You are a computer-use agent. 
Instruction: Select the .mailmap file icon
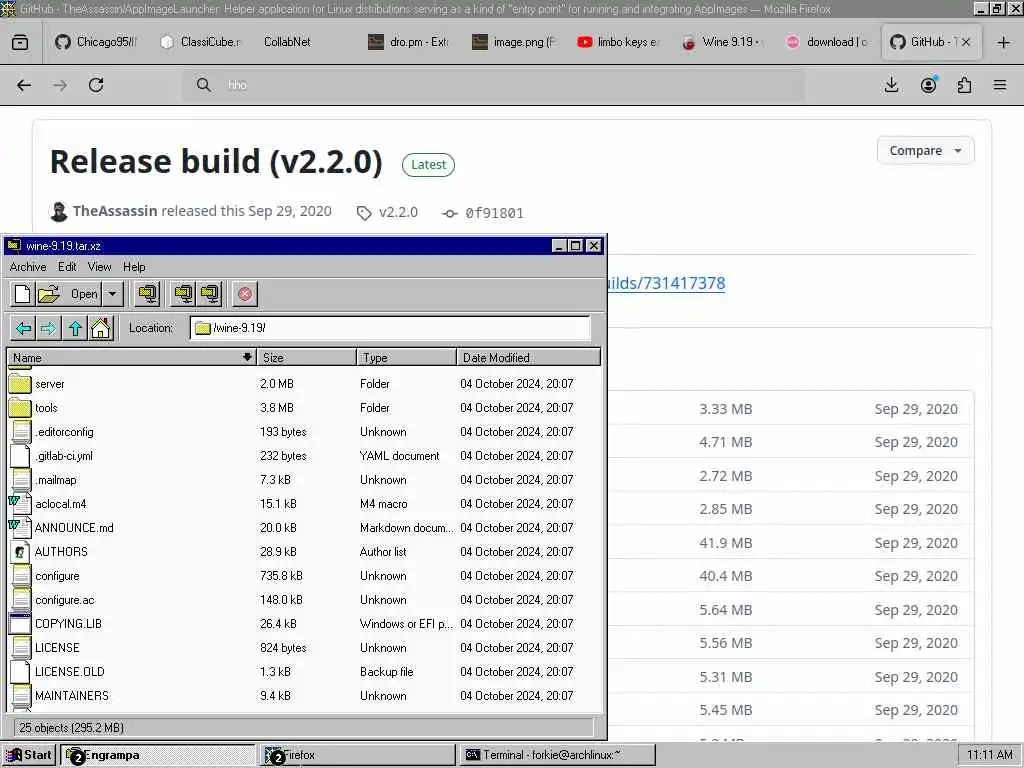(x=21, y=480)
